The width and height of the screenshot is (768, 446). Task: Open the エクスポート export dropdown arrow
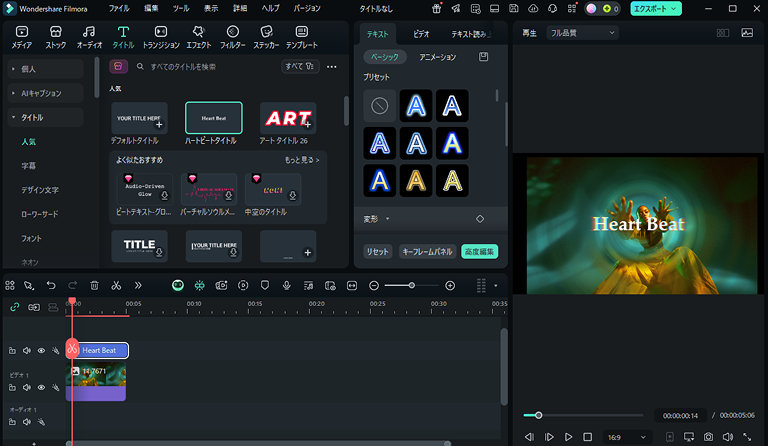click(673, 9)
